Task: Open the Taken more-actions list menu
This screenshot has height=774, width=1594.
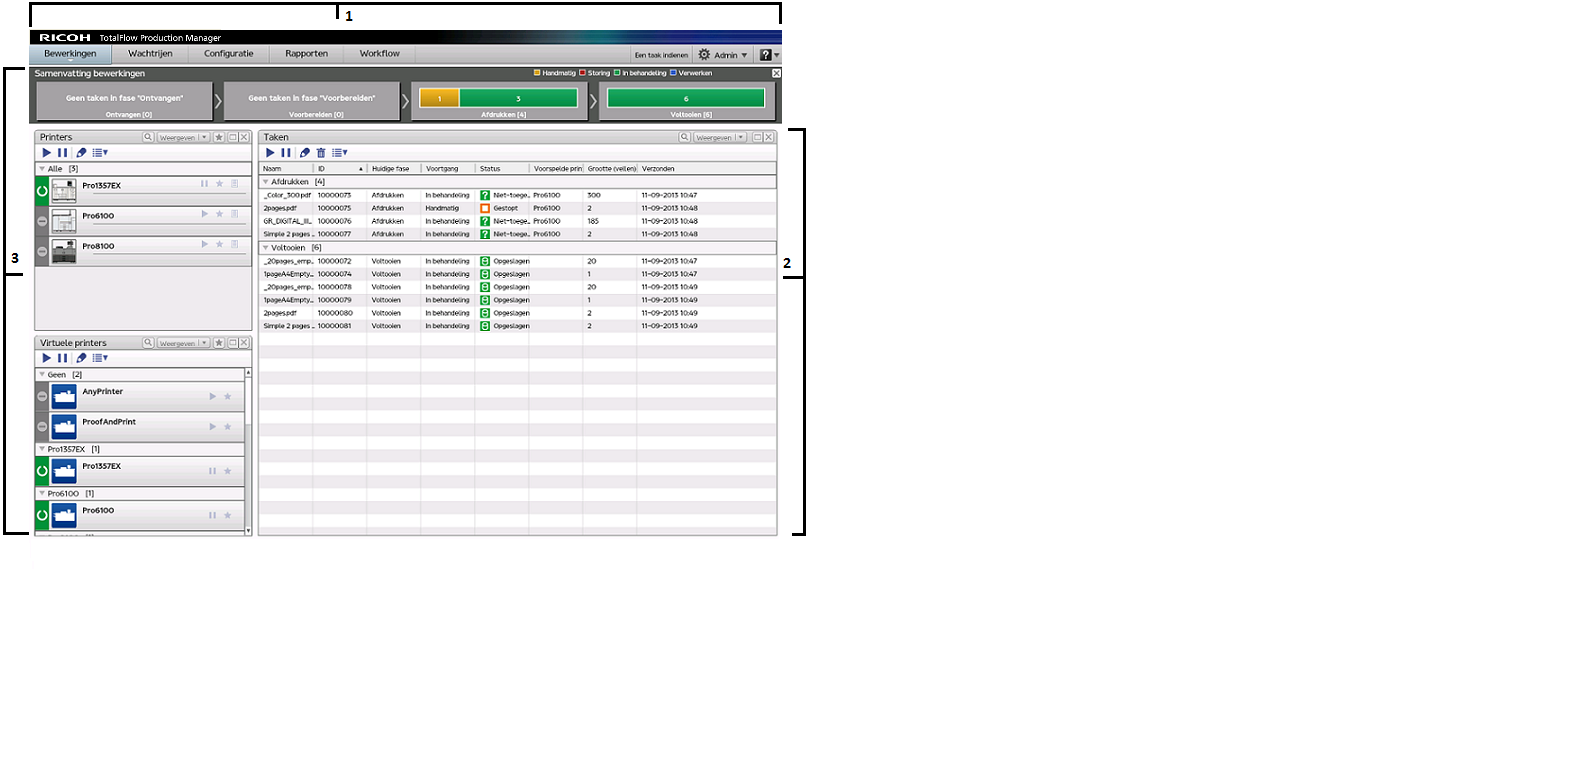Action: [x=340, y=153]
